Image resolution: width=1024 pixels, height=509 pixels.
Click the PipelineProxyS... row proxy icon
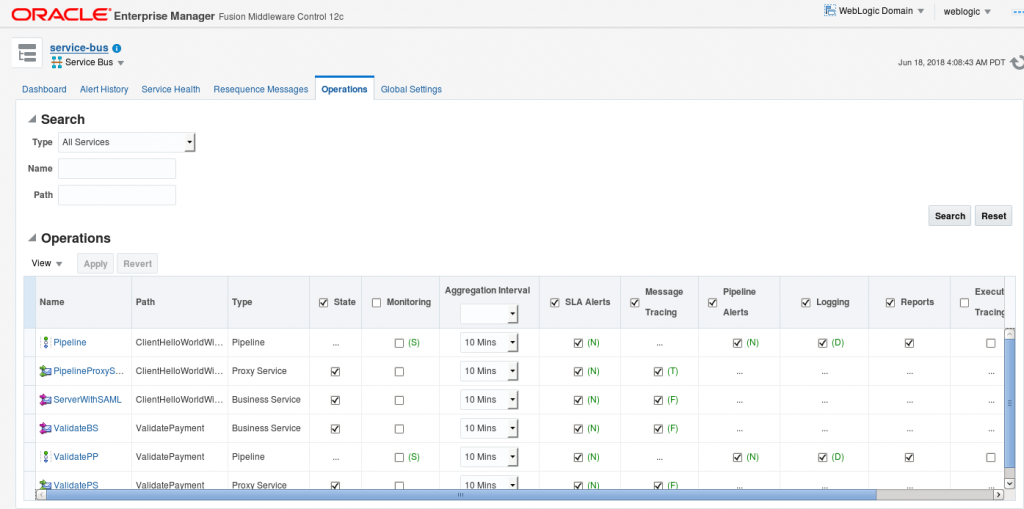45,371
